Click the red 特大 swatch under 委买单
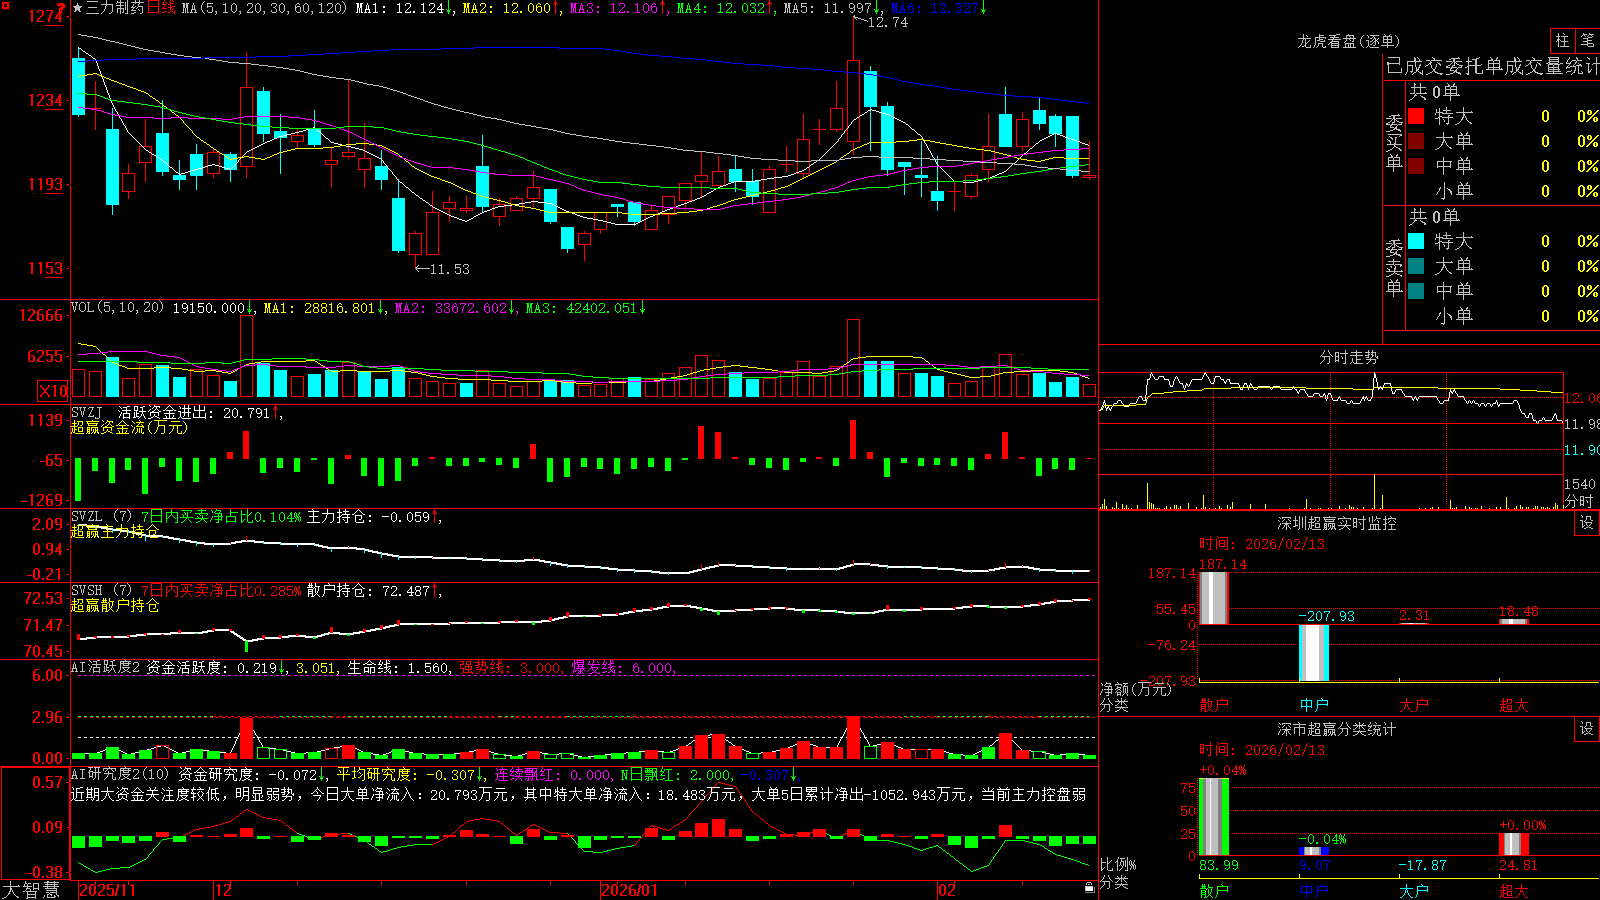This screenshot has width=1600, height=900. [1416, 116]
